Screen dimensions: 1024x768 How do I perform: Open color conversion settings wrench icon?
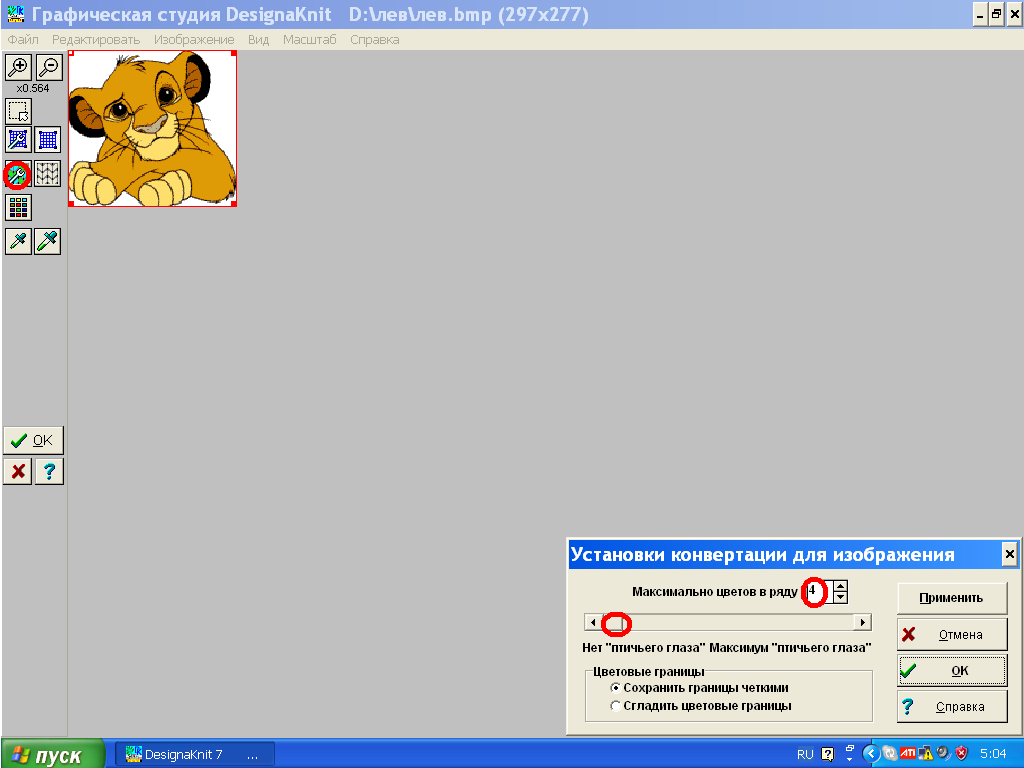coord(17,174)
